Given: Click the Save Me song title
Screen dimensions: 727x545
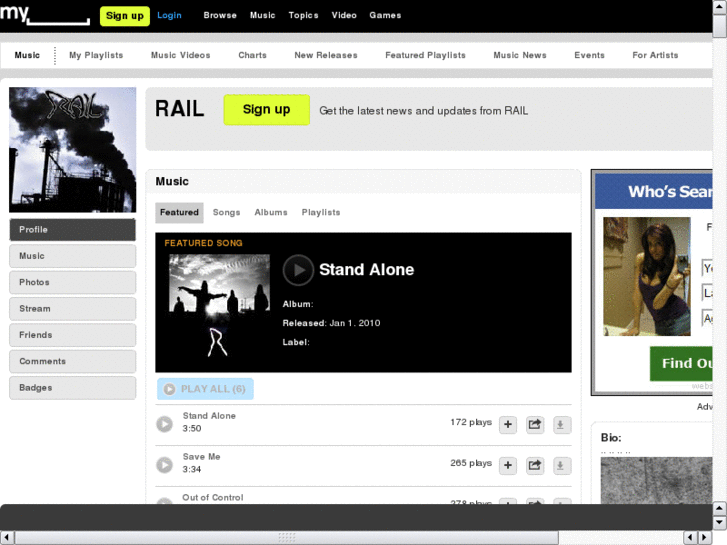Looking at the screenshot, I should (201, 456).
